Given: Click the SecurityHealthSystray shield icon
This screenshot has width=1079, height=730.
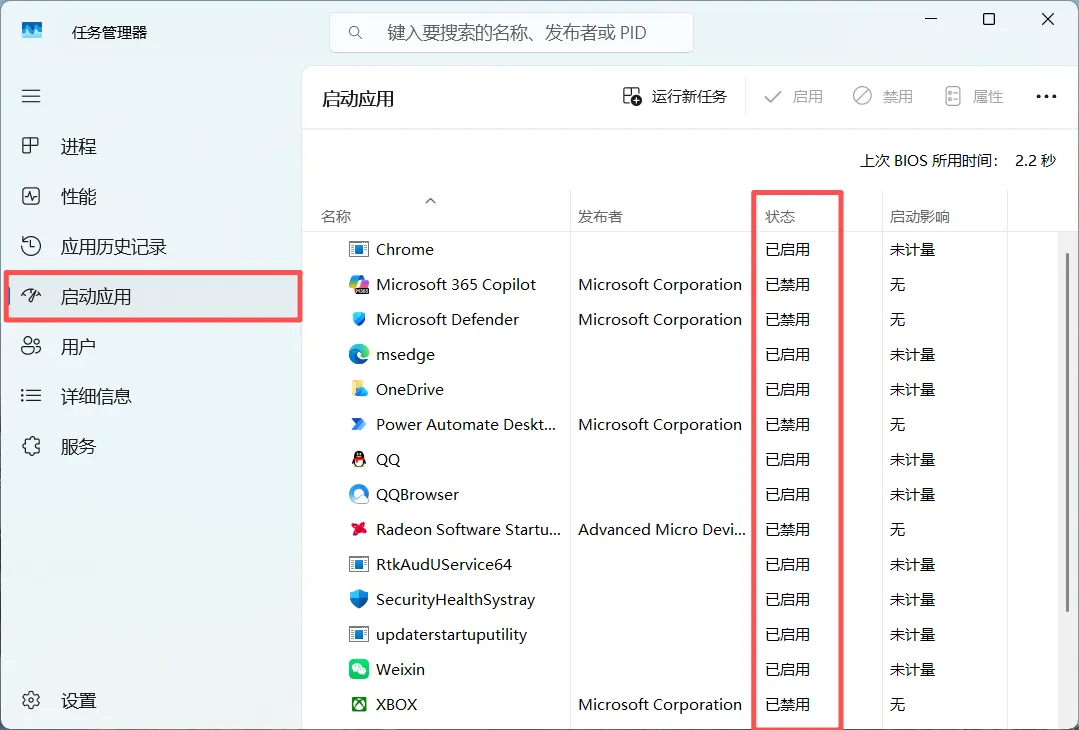Looking at the screenshot, I should point(359,599).
